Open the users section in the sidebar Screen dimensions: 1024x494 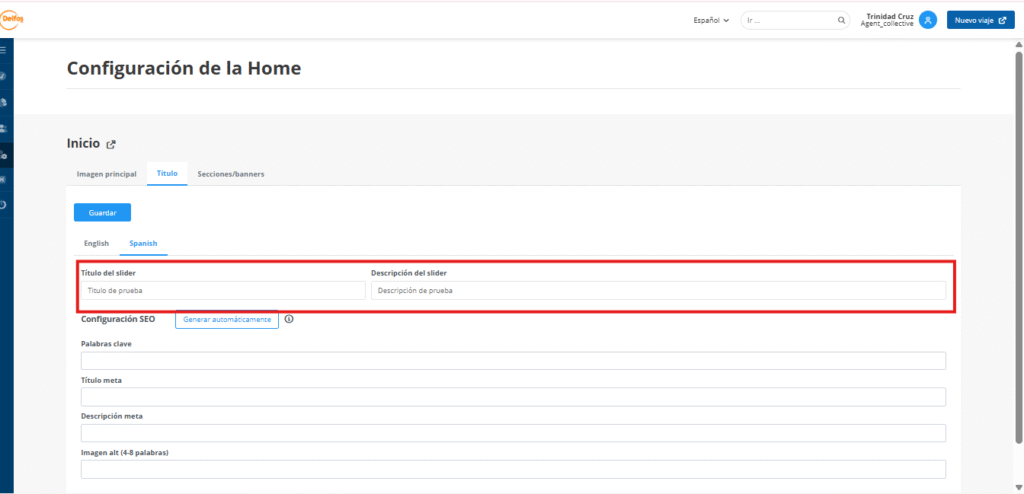(4, 128)
